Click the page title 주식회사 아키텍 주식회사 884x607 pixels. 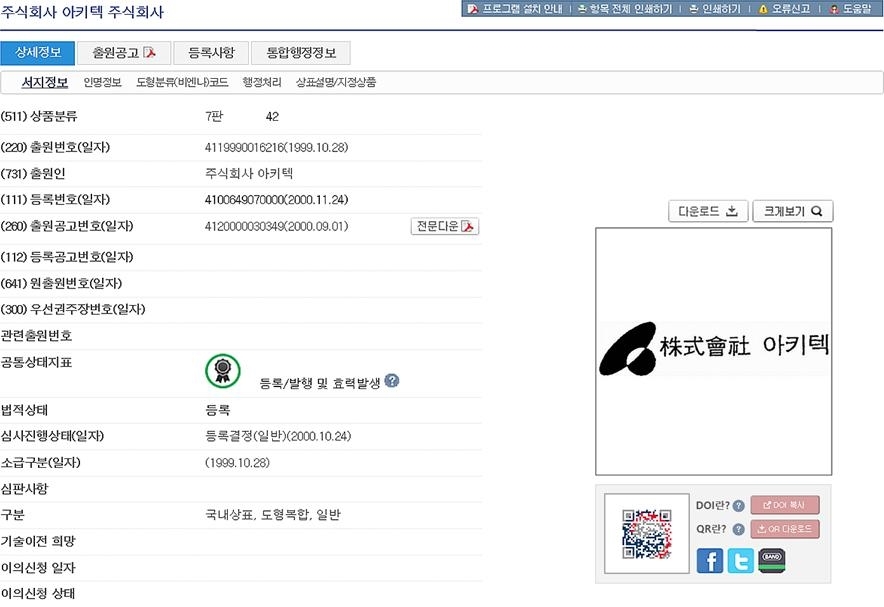pyautogui.click(x=82, y=12)
